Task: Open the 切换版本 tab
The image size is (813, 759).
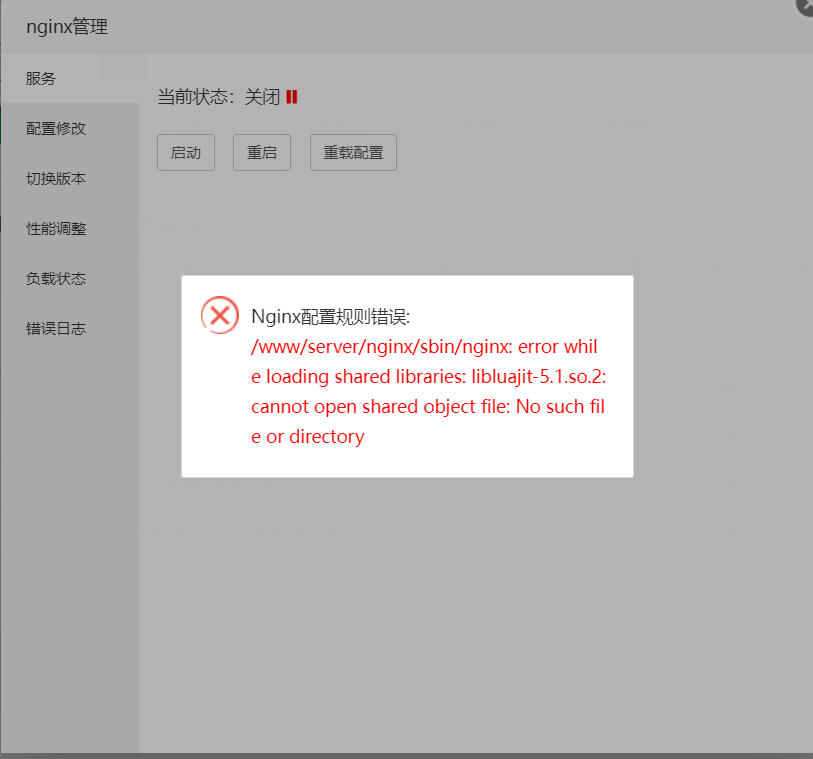Action: (x=69, y=178)
